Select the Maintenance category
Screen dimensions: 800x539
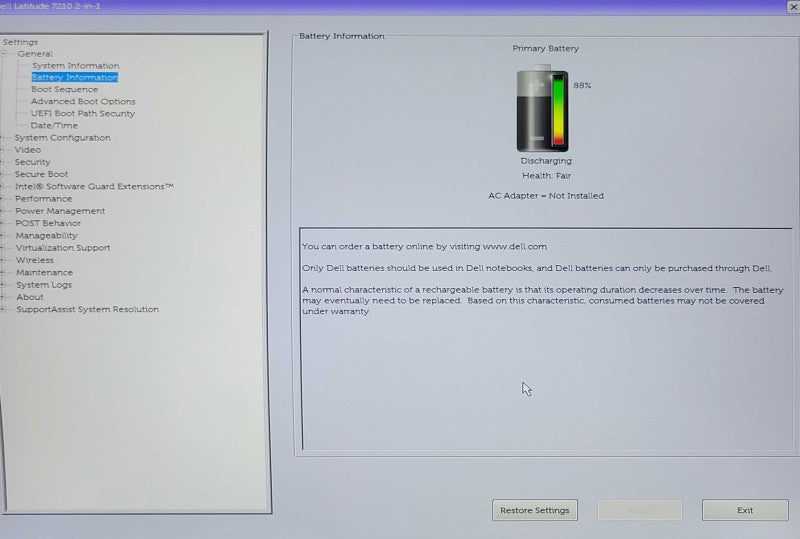44,273
